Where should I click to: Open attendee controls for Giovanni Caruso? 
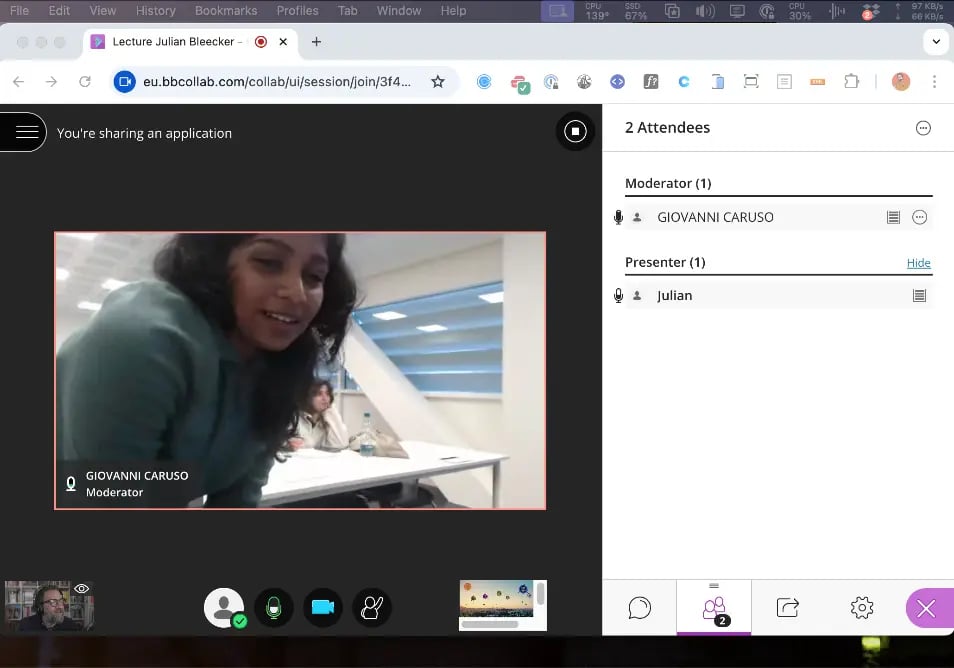[920, 216]
